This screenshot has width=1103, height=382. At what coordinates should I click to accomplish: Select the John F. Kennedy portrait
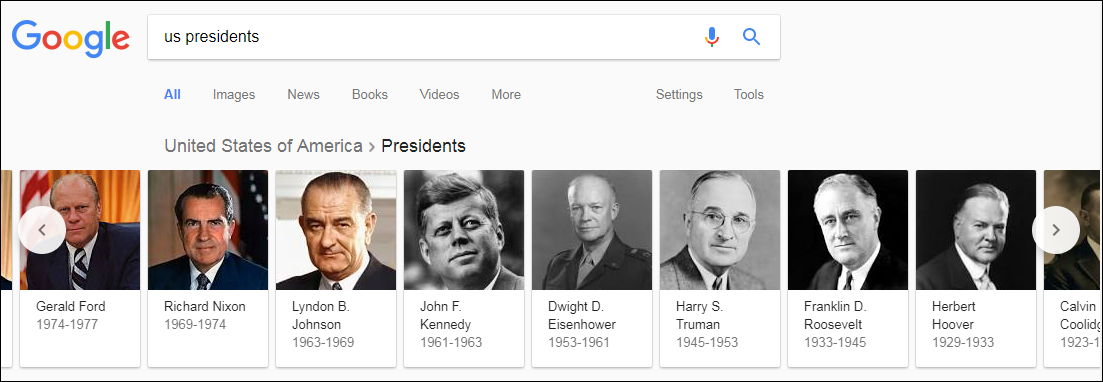click(x=464, y=230)
